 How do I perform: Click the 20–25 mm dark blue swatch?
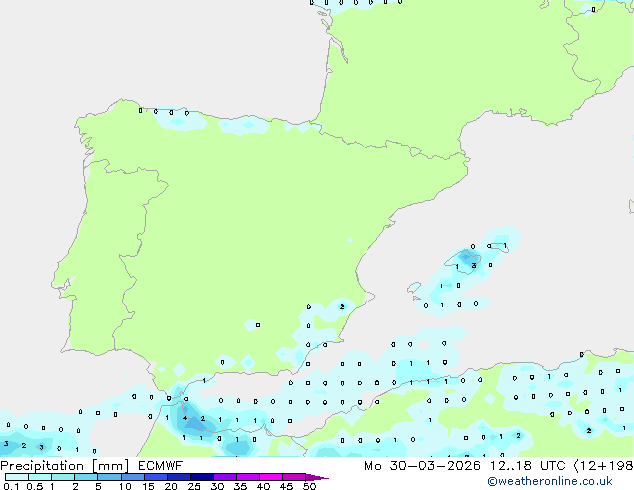[x=179, y=477]
